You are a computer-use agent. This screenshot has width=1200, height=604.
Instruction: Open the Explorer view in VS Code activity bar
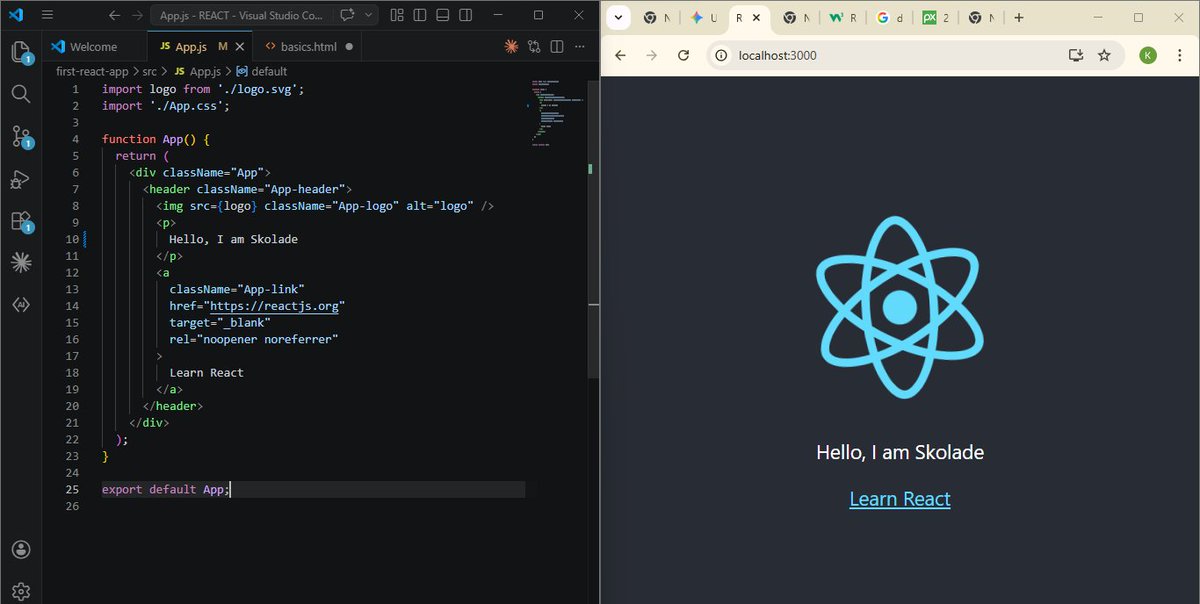pos(21,52)
